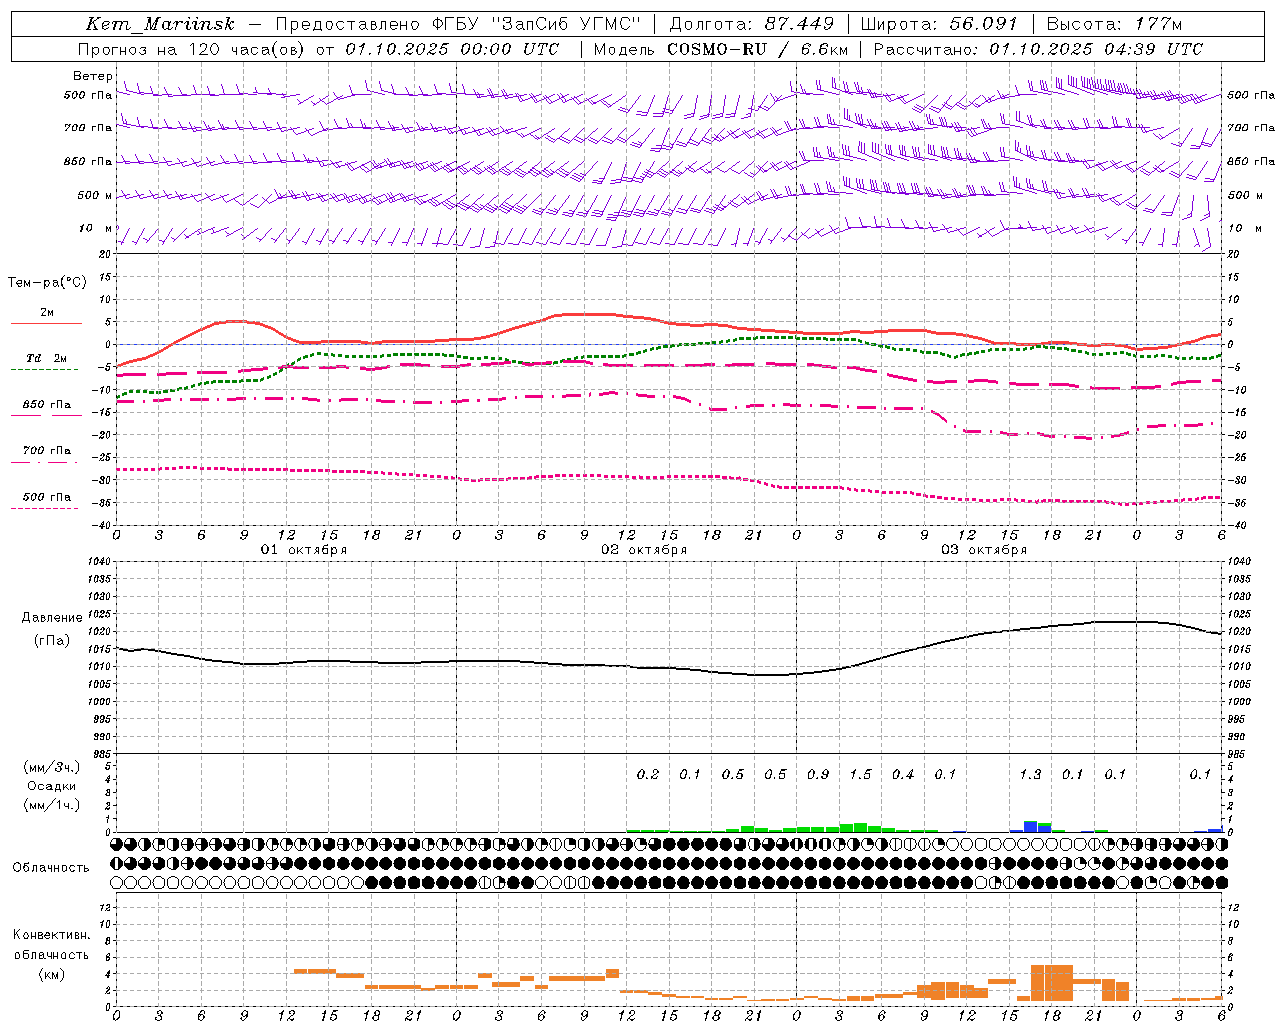Select the "(мм/1ч.)" precipitation unit label
Screen dimensions: 1280x1024
51,805
